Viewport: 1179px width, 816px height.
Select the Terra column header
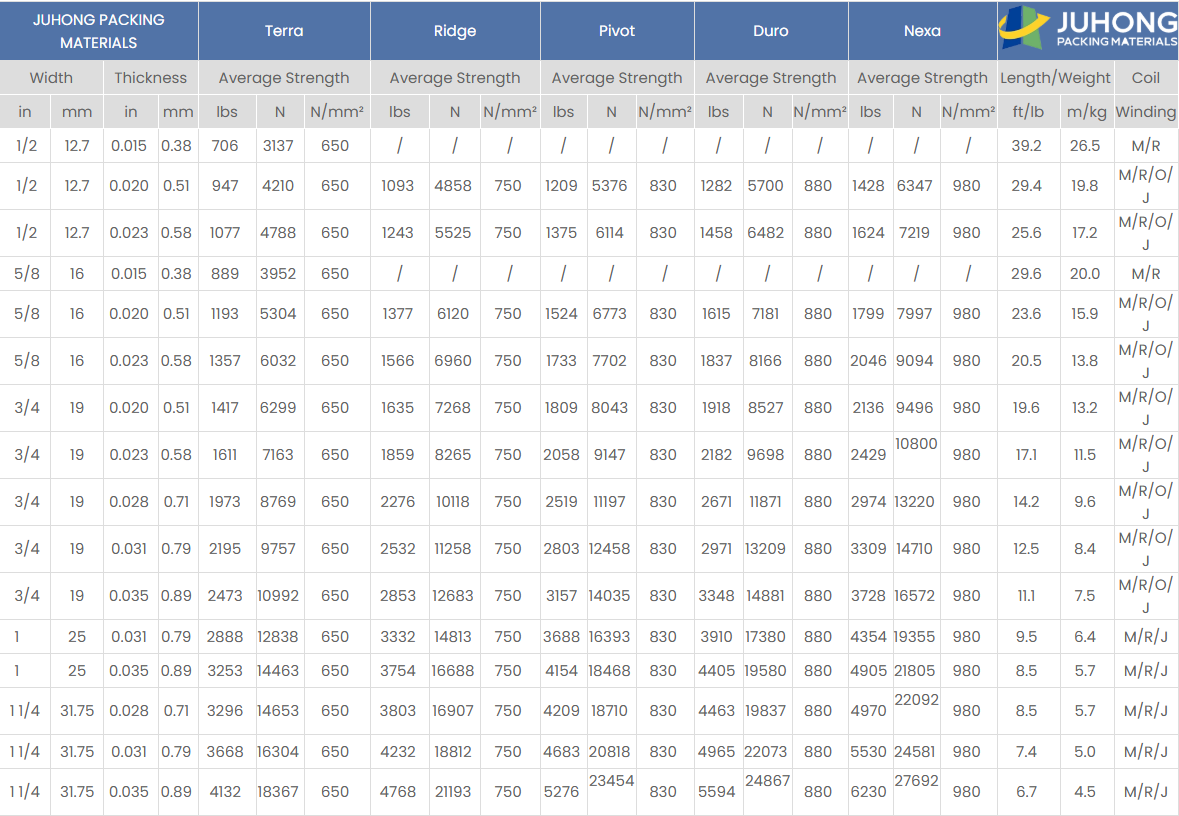(x=285, y=30)
